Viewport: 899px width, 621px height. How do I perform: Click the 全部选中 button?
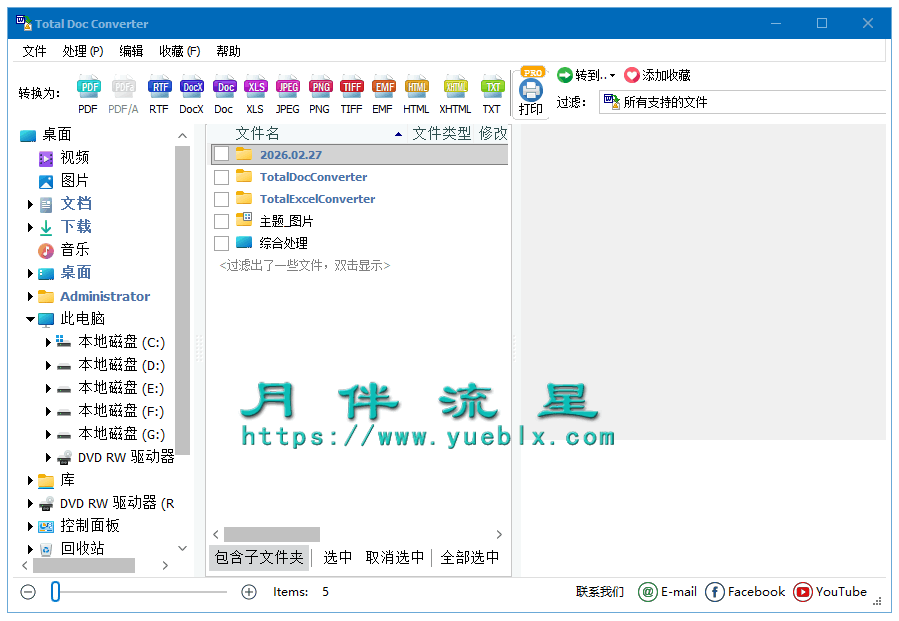[470, 557]
